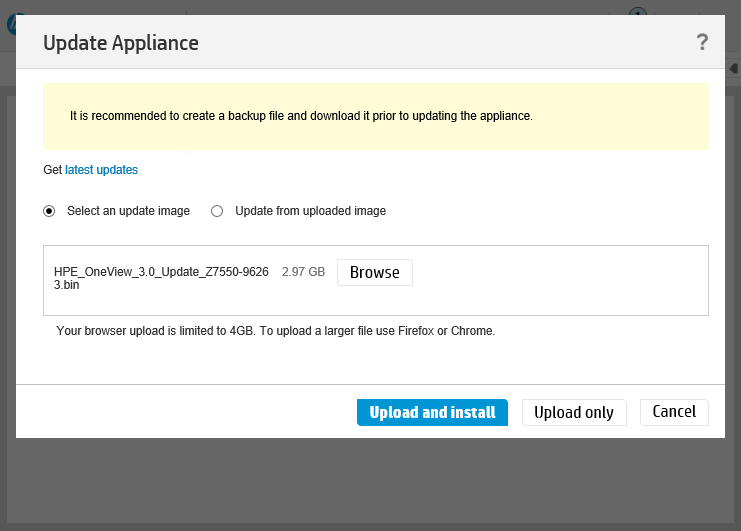
Task: Click the 4GB browser upload limit note
Action: pyautogui.click(x=276, y=331)
